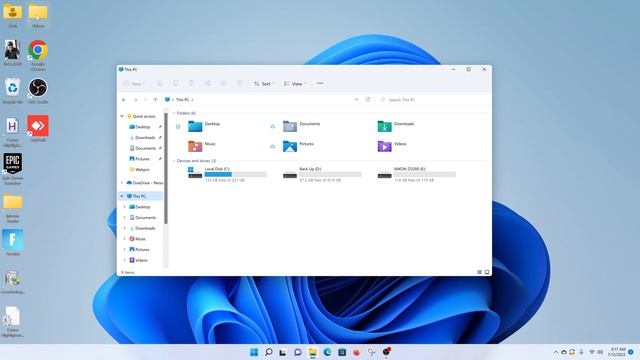Select Pictures under Quick access
640x360 pixels.
[x=142, y=159]
